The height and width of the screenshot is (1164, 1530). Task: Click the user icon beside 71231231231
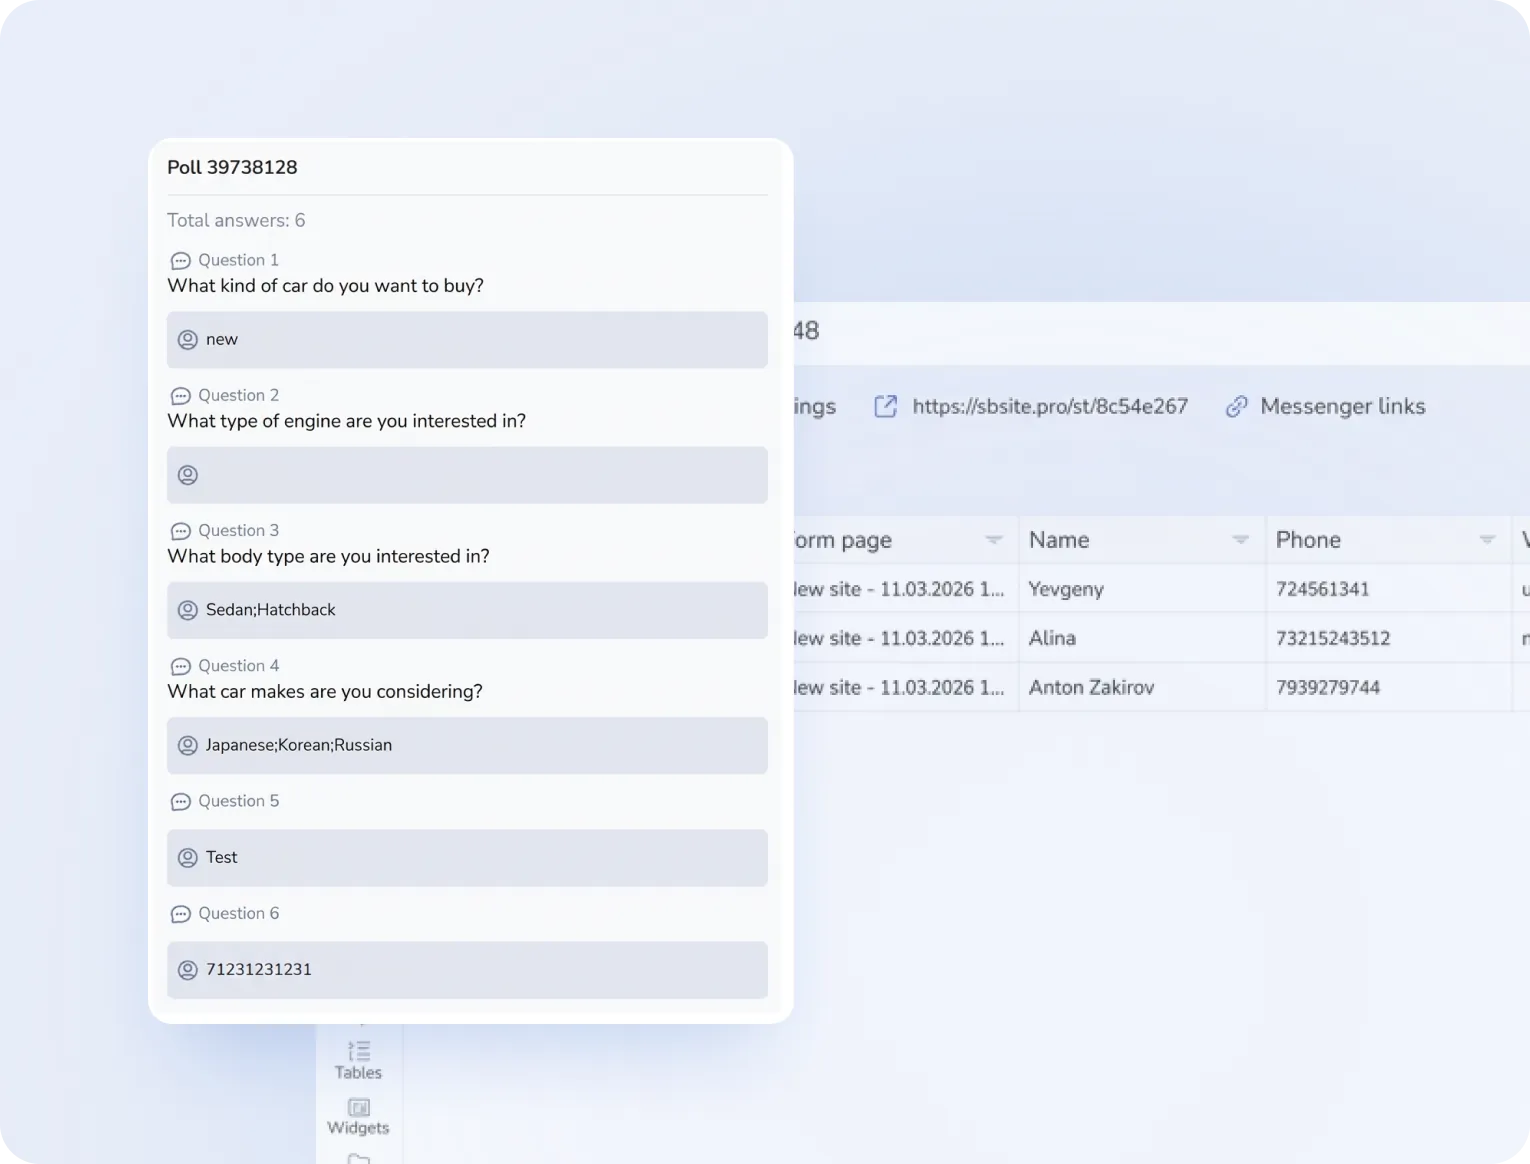(187, 970)
